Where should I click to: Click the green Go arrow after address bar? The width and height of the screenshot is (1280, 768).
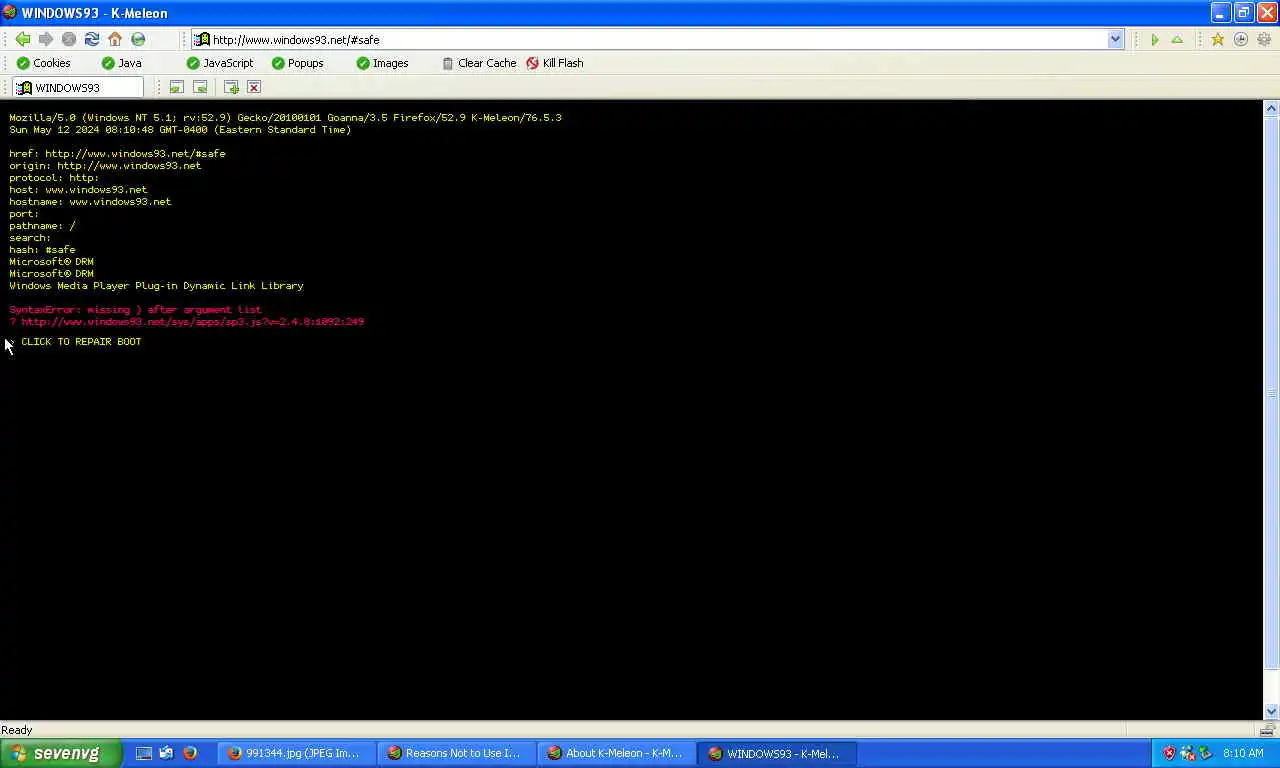click(1154, 39)
